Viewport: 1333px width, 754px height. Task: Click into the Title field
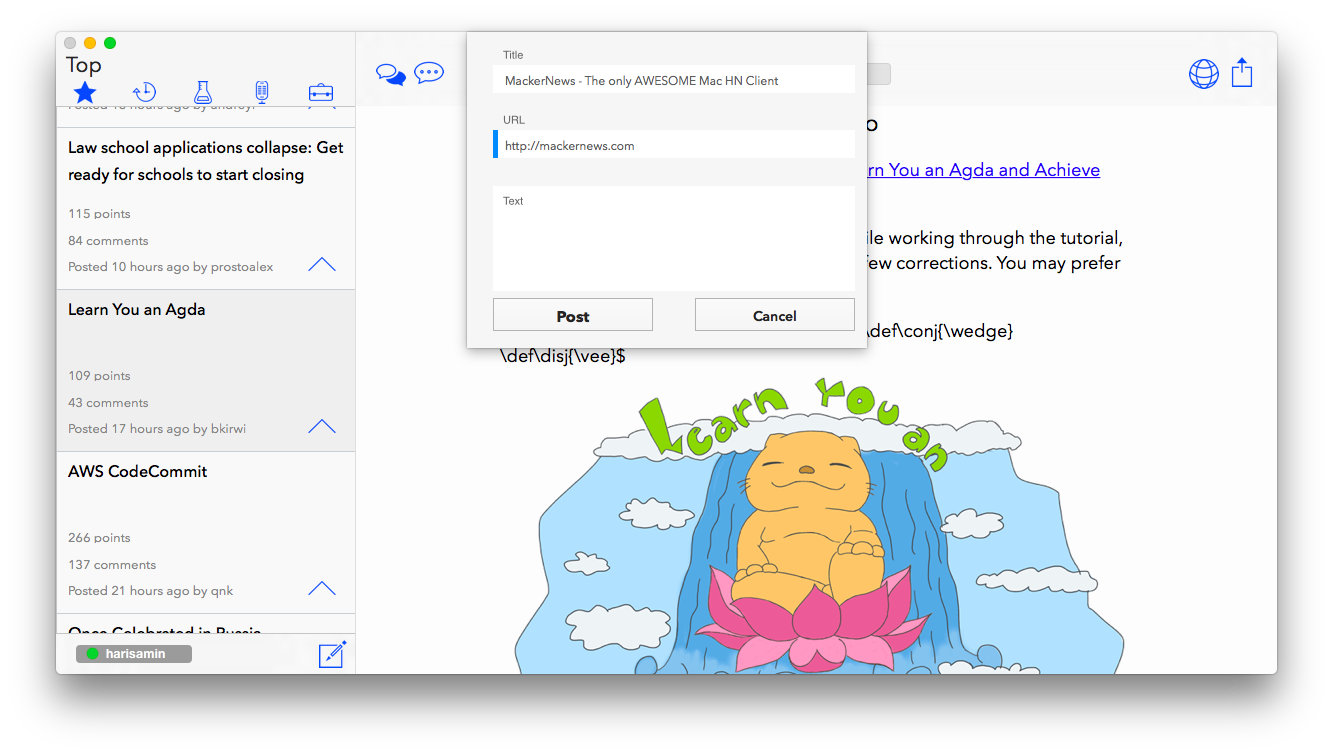click(673, 80)
